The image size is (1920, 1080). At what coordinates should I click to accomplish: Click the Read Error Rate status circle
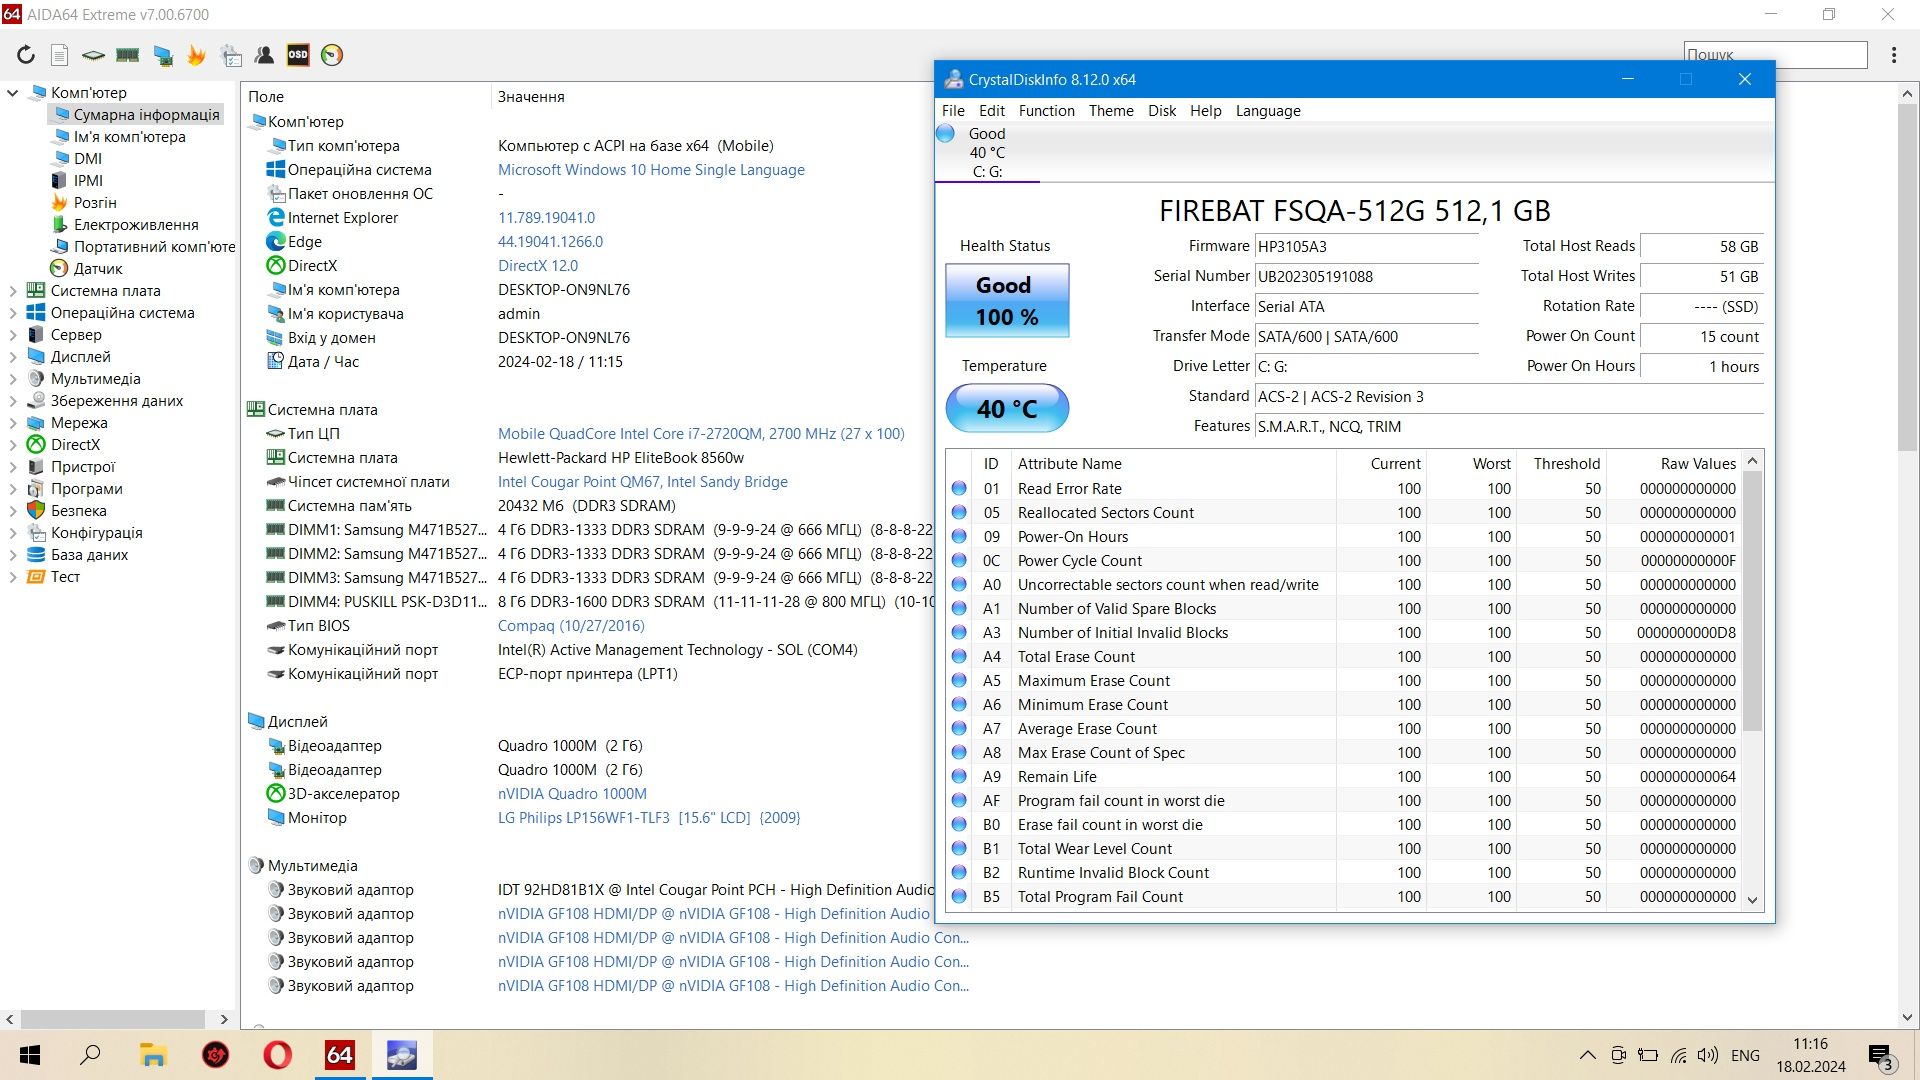coord(959,488)
